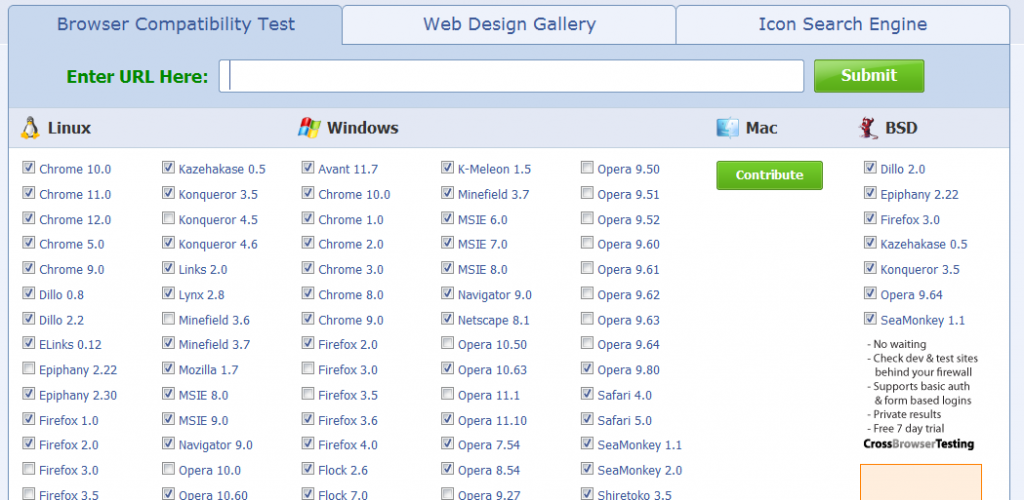Click the BSD daemon icon
Image resolution: width=1024 pixels, height=500 pixels.
coord(868,128)
